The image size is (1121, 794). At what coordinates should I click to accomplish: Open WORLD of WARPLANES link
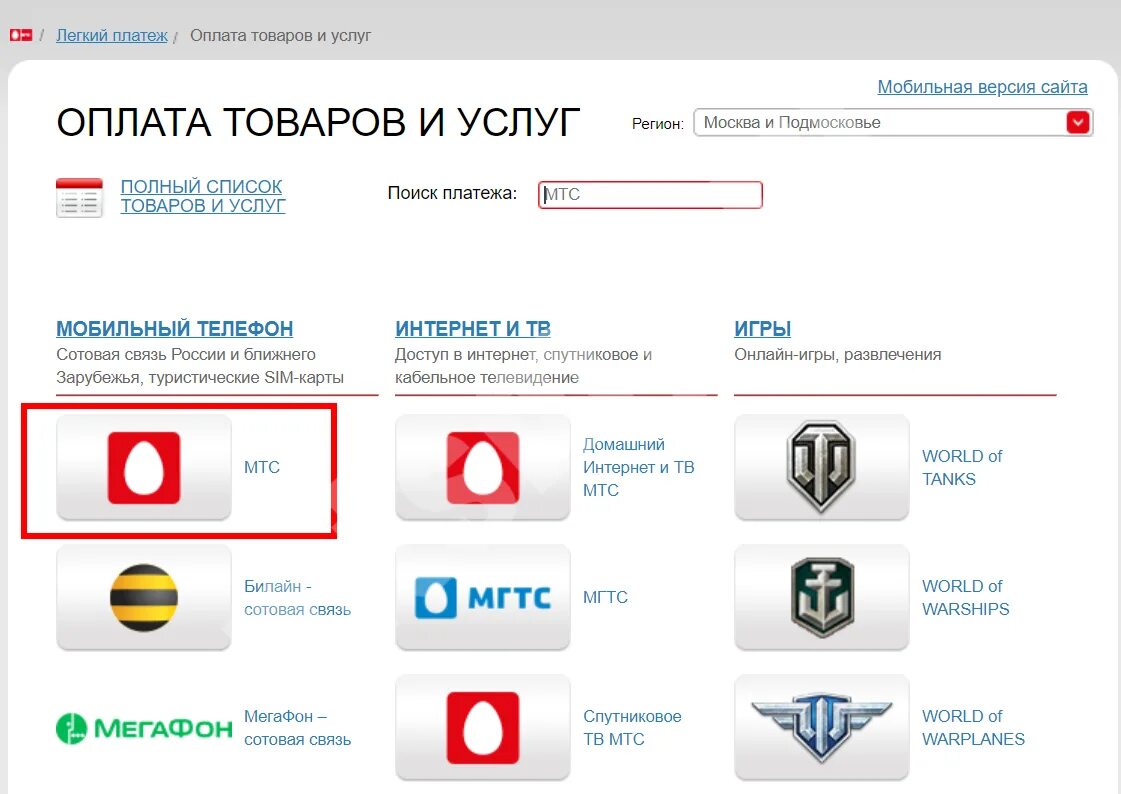(x=973, y=728)
